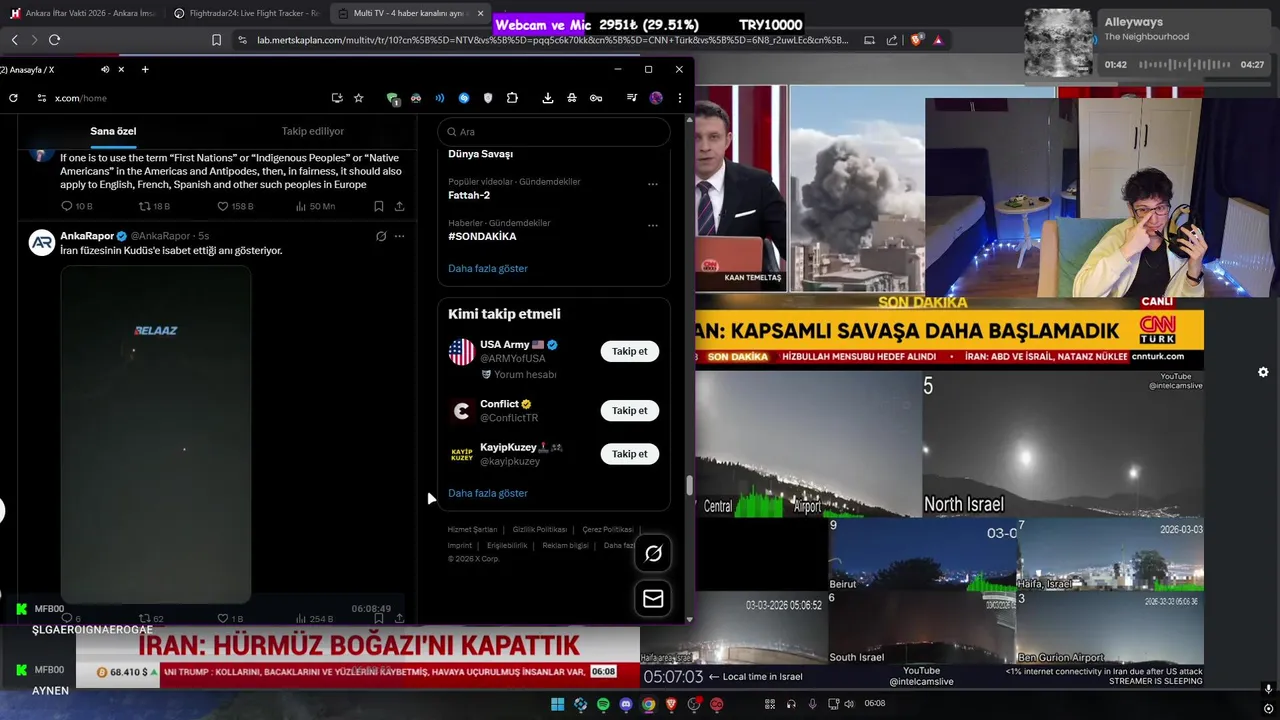The width and height of the screenshot is (1280, 720).
Task: Bookmark x.com with the star icon
Action: pyautogui.click(x=359, y=98)
